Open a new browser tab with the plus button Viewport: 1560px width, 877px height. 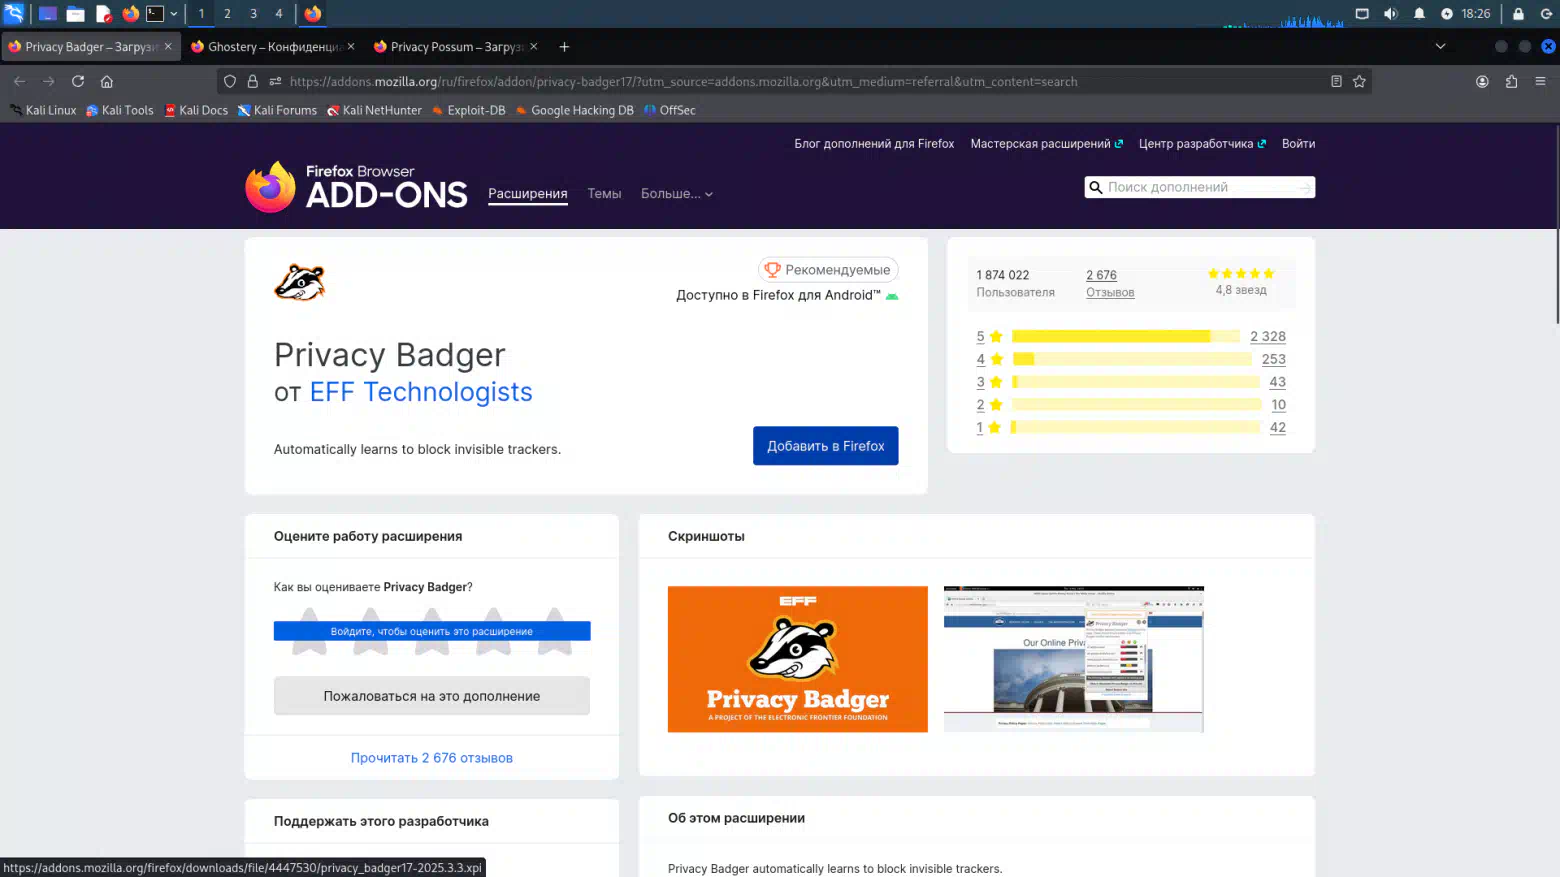[564, 47]
